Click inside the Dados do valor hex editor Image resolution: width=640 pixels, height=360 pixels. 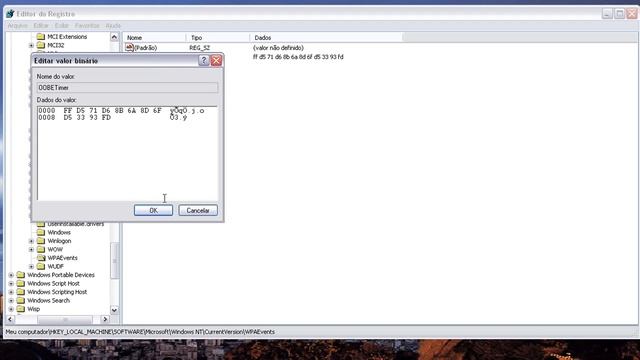coord(127,153)
